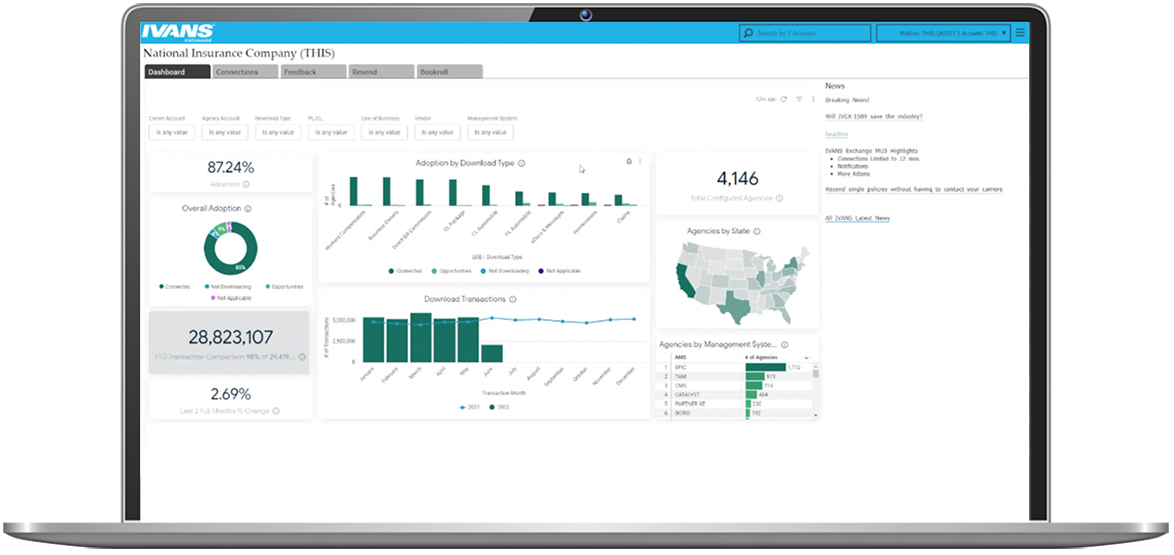Open the hamburger menu in the header
This screenshot has width=1174, height=555.
[1022, 33]
